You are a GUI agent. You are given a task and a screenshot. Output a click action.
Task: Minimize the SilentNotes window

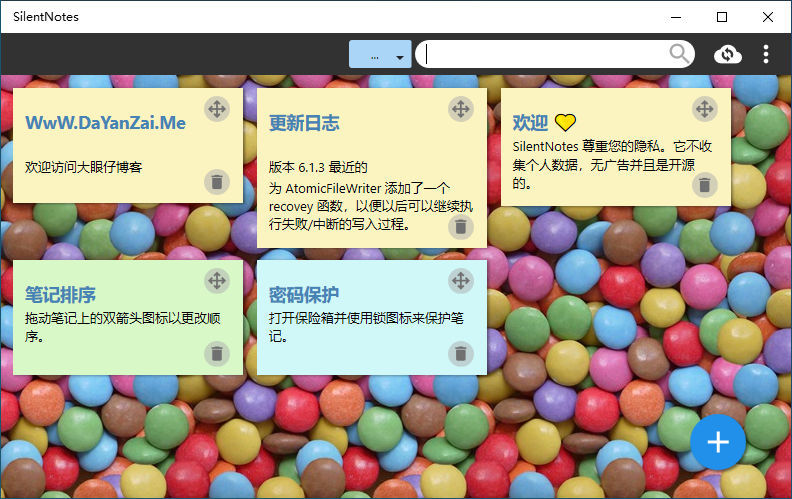coord(676,17)
